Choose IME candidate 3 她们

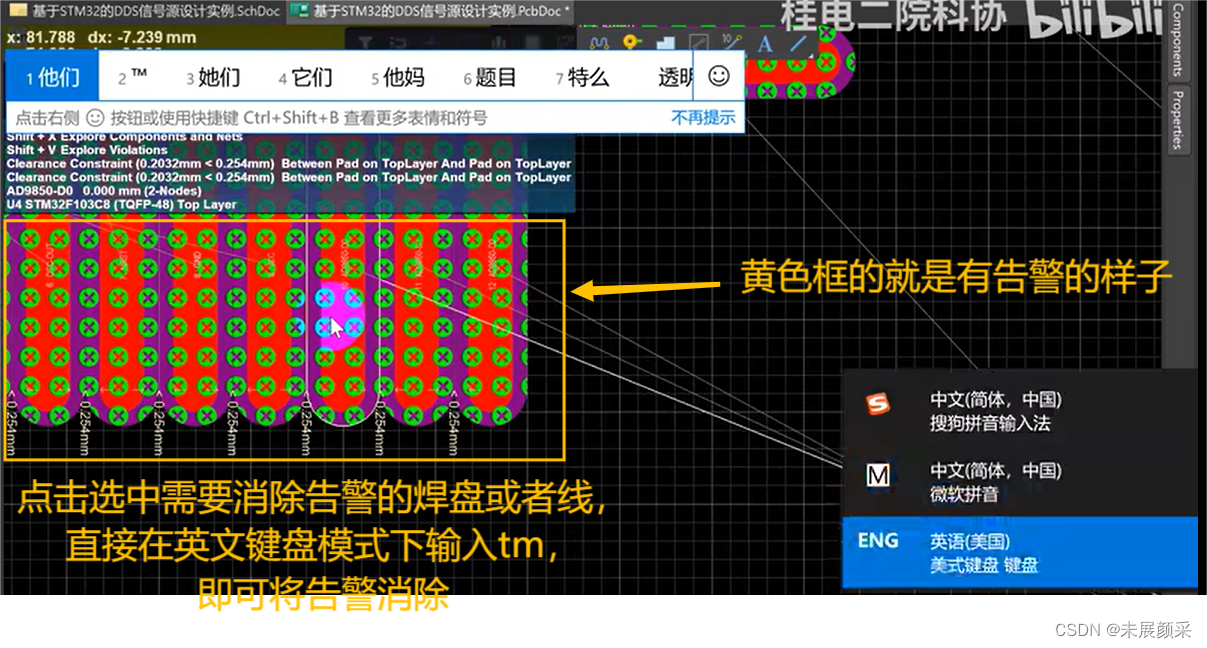[x=212, y=77]
